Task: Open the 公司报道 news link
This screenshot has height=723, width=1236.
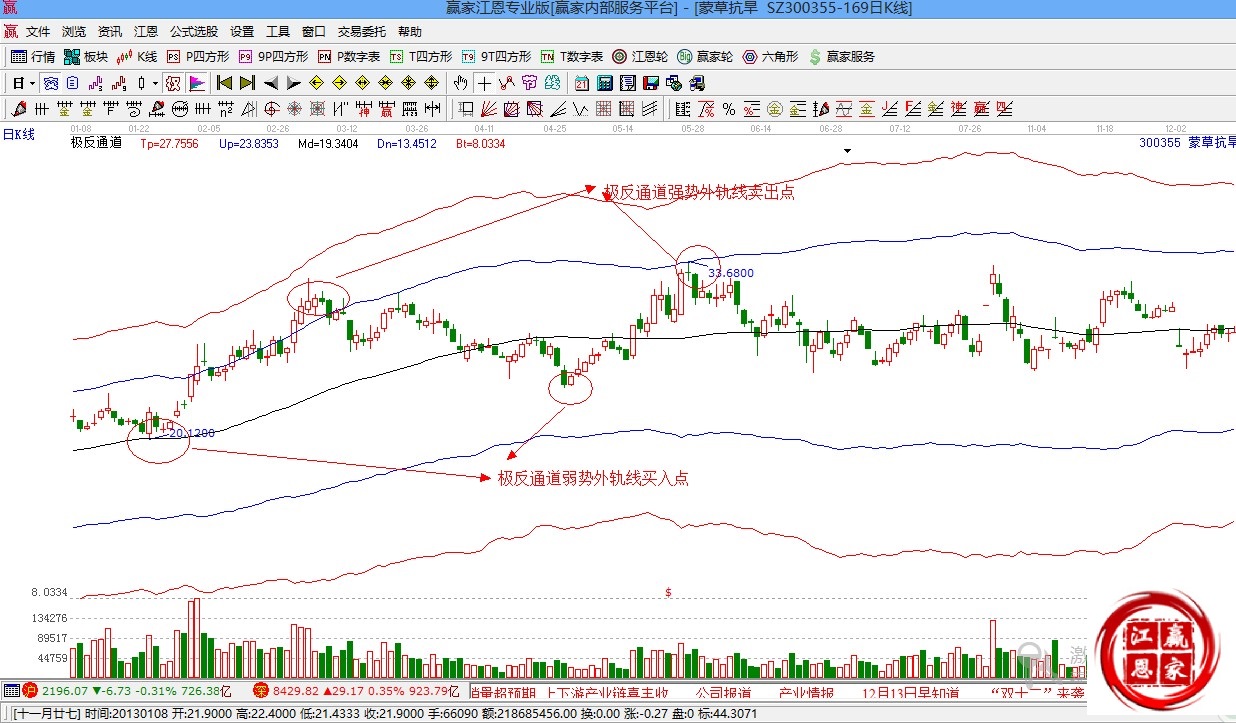Action: pyautogui.click(x=723, y=692)
